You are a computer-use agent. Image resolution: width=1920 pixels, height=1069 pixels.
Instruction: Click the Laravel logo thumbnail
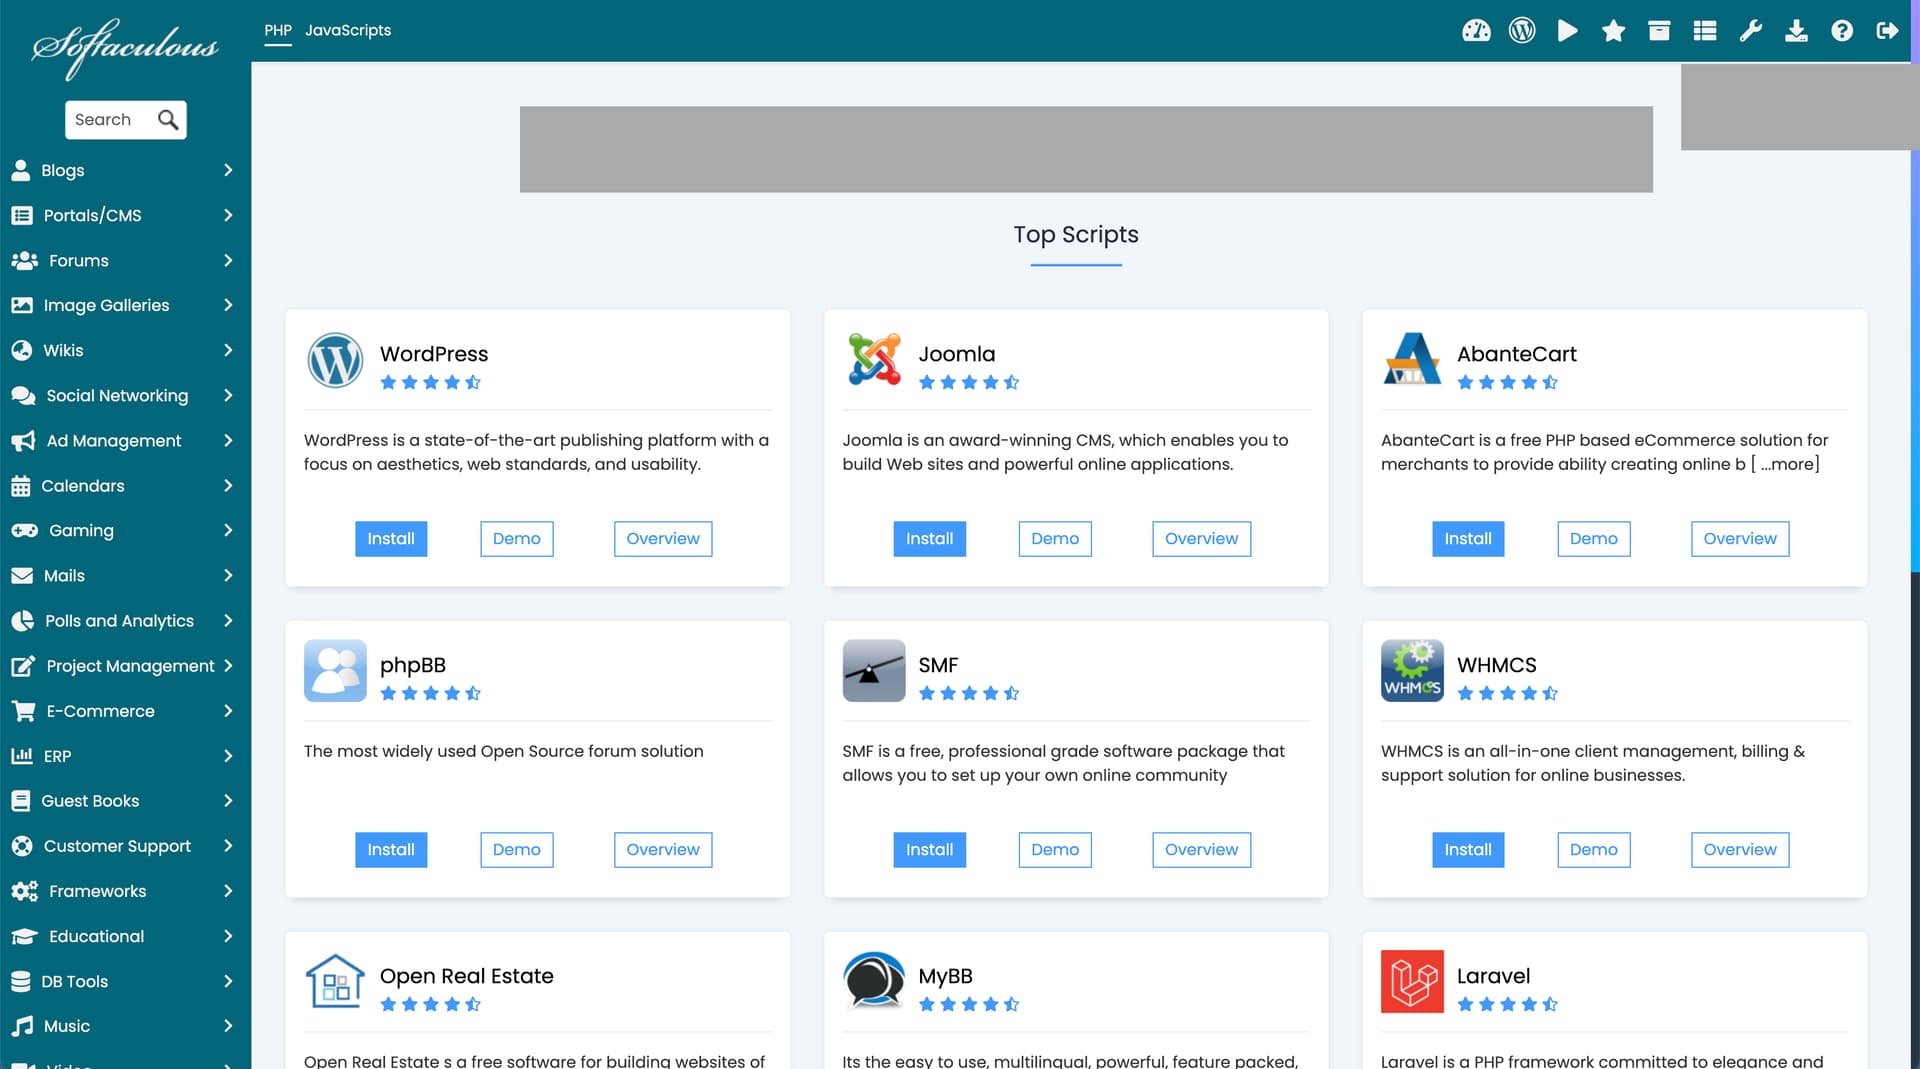click(1412, 981)
